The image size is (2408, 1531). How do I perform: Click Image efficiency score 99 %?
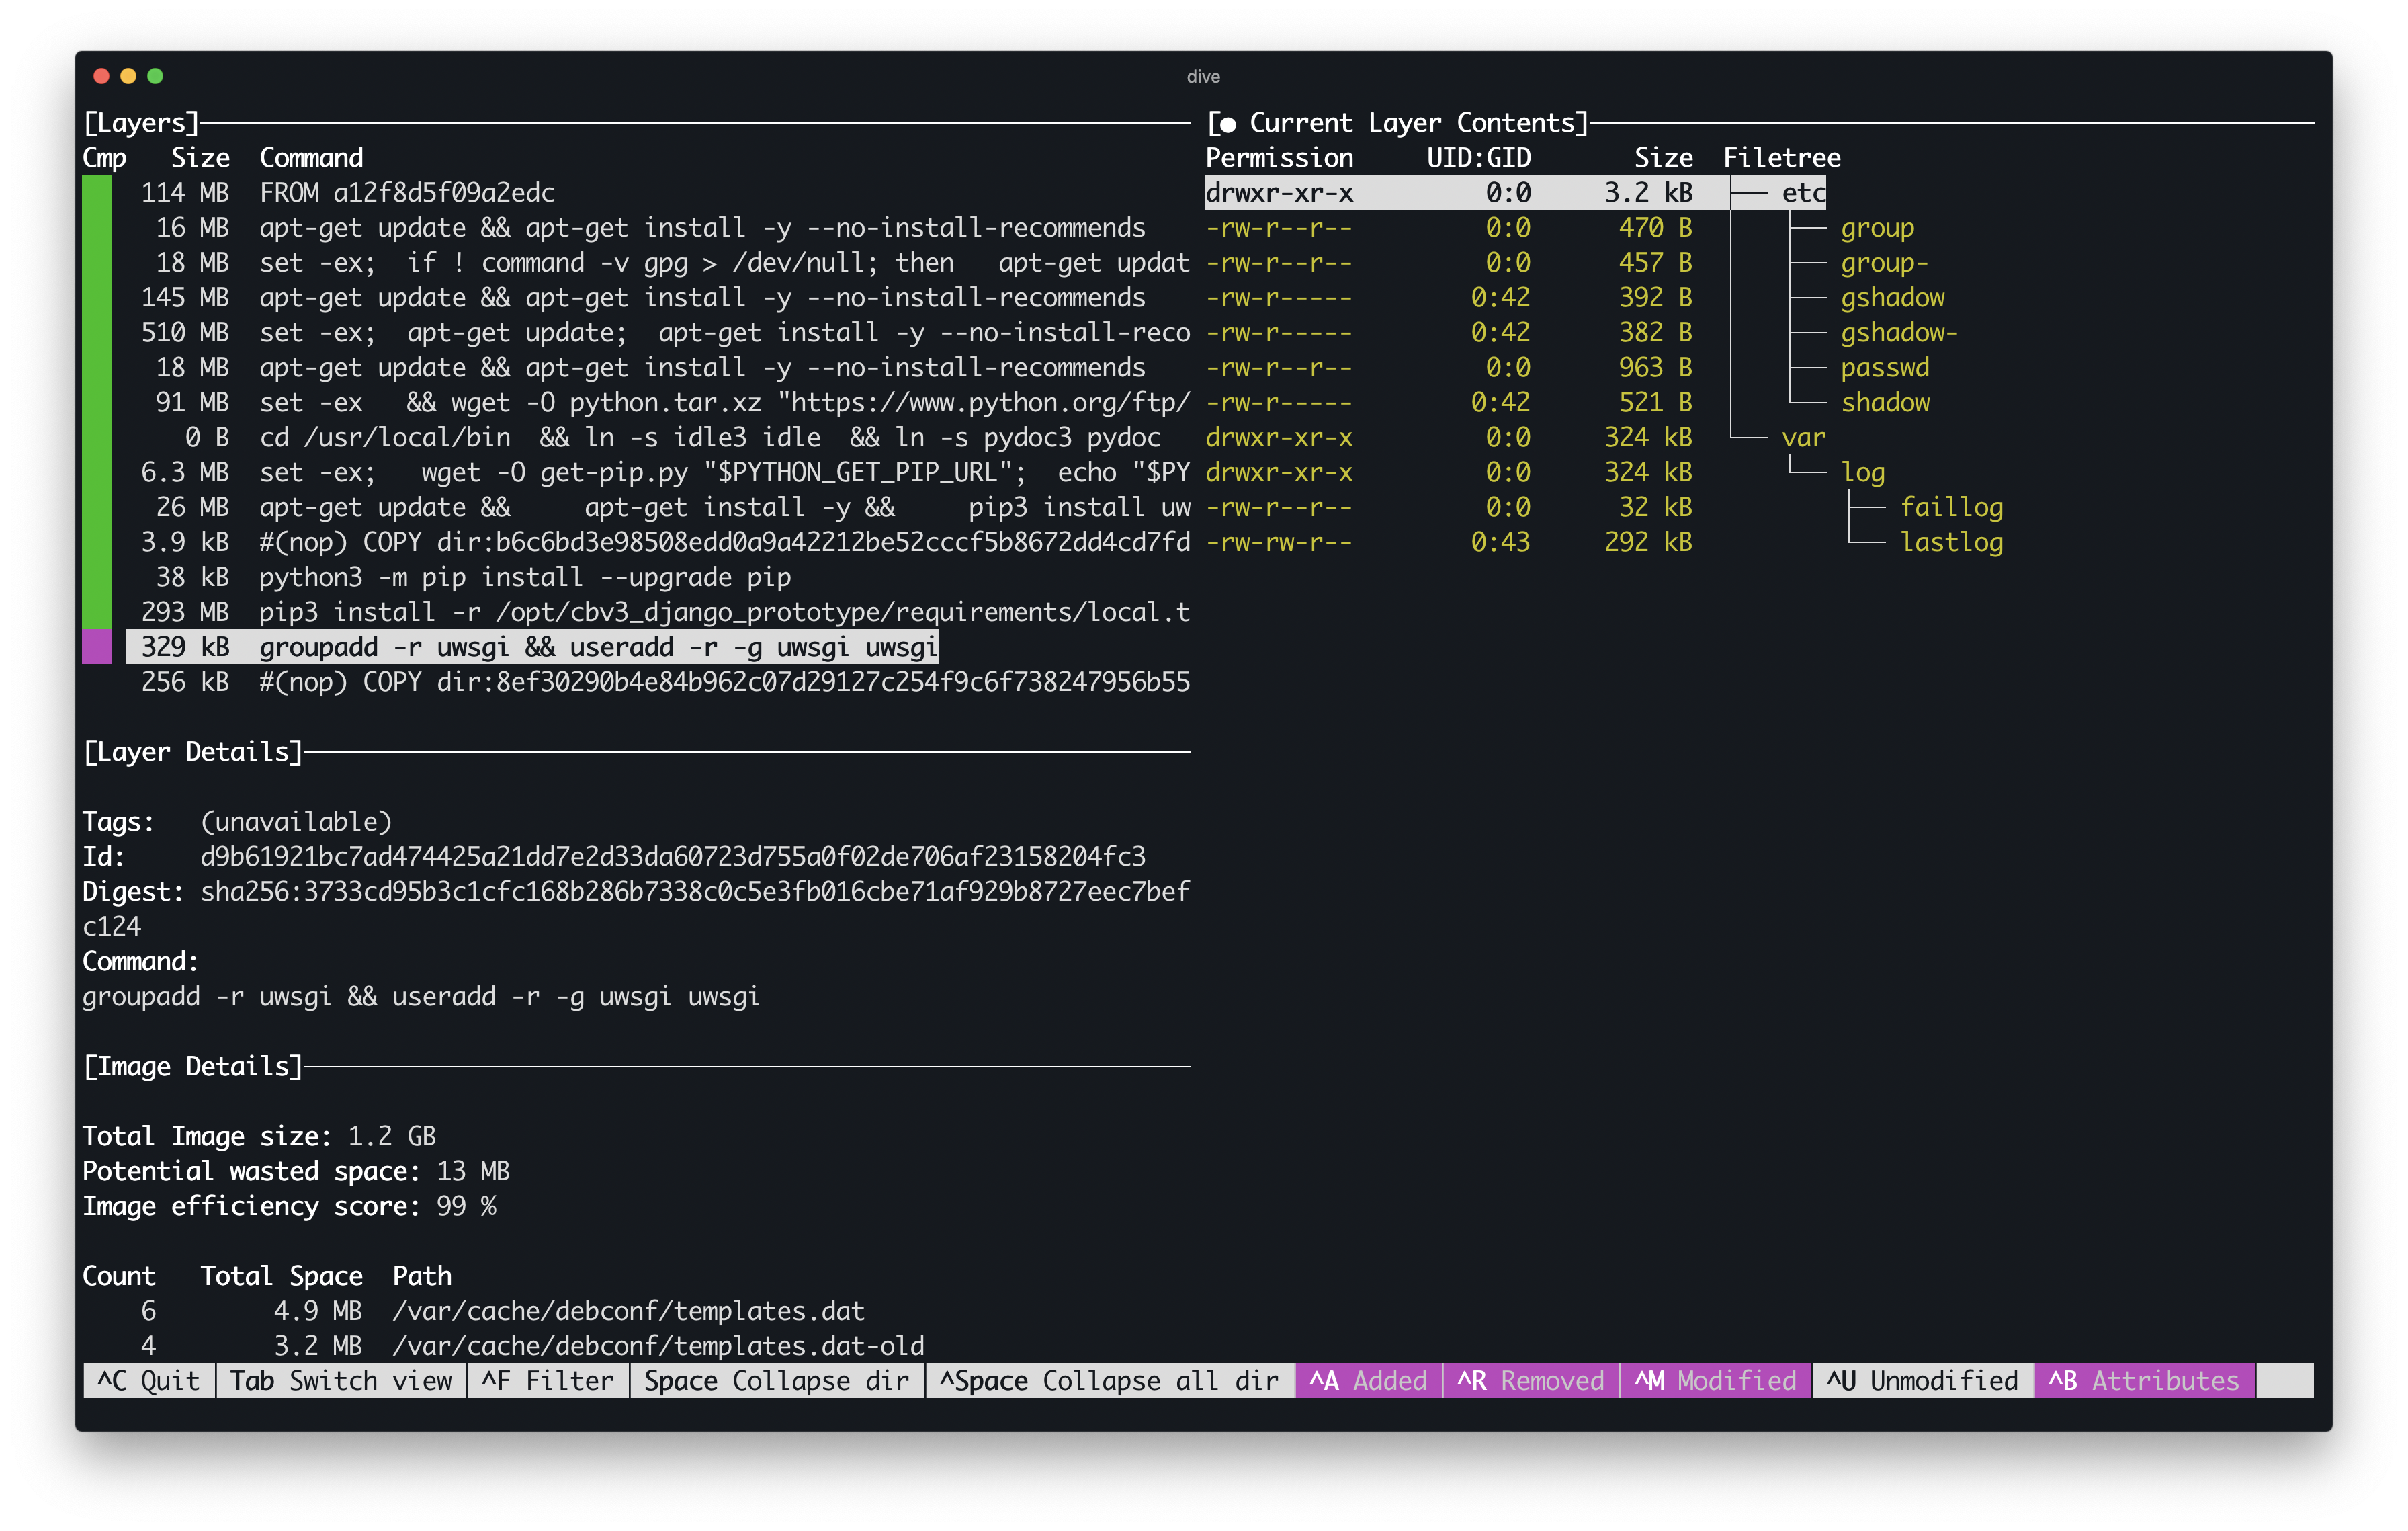point(289,1206)
